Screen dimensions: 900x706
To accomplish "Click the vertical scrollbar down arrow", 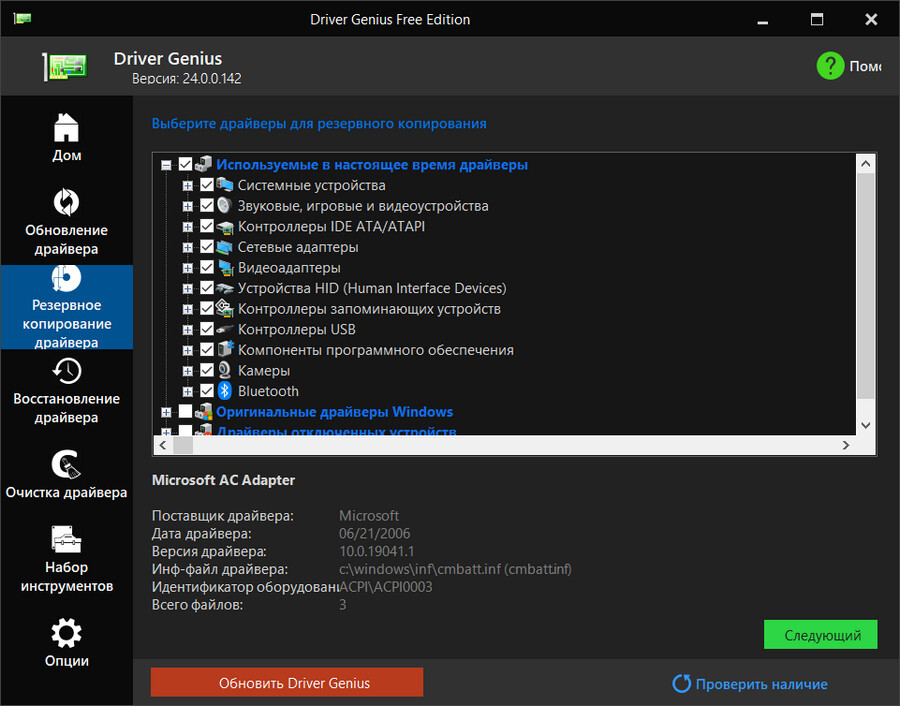I will 866,425.
